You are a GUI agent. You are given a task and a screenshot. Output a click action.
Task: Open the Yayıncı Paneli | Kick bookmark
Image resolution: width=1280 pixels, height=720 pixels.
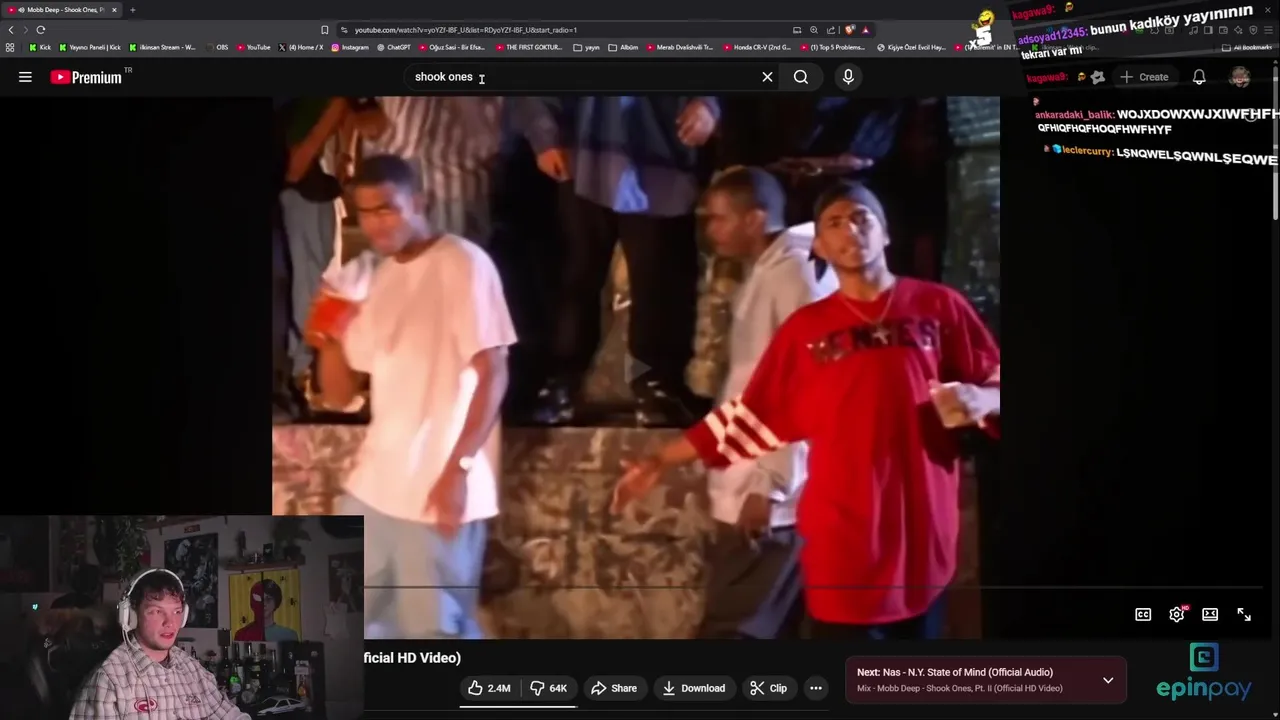[90, 47]
